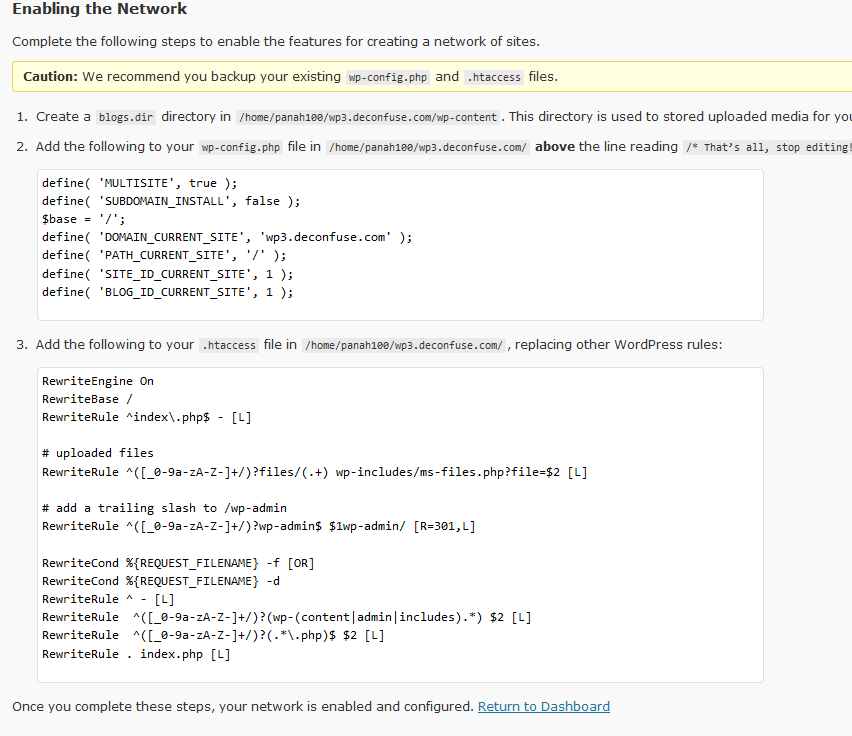The image size is (852, 736).
Task: Click the wp-content directory path in step one
Action: [368, 117]
